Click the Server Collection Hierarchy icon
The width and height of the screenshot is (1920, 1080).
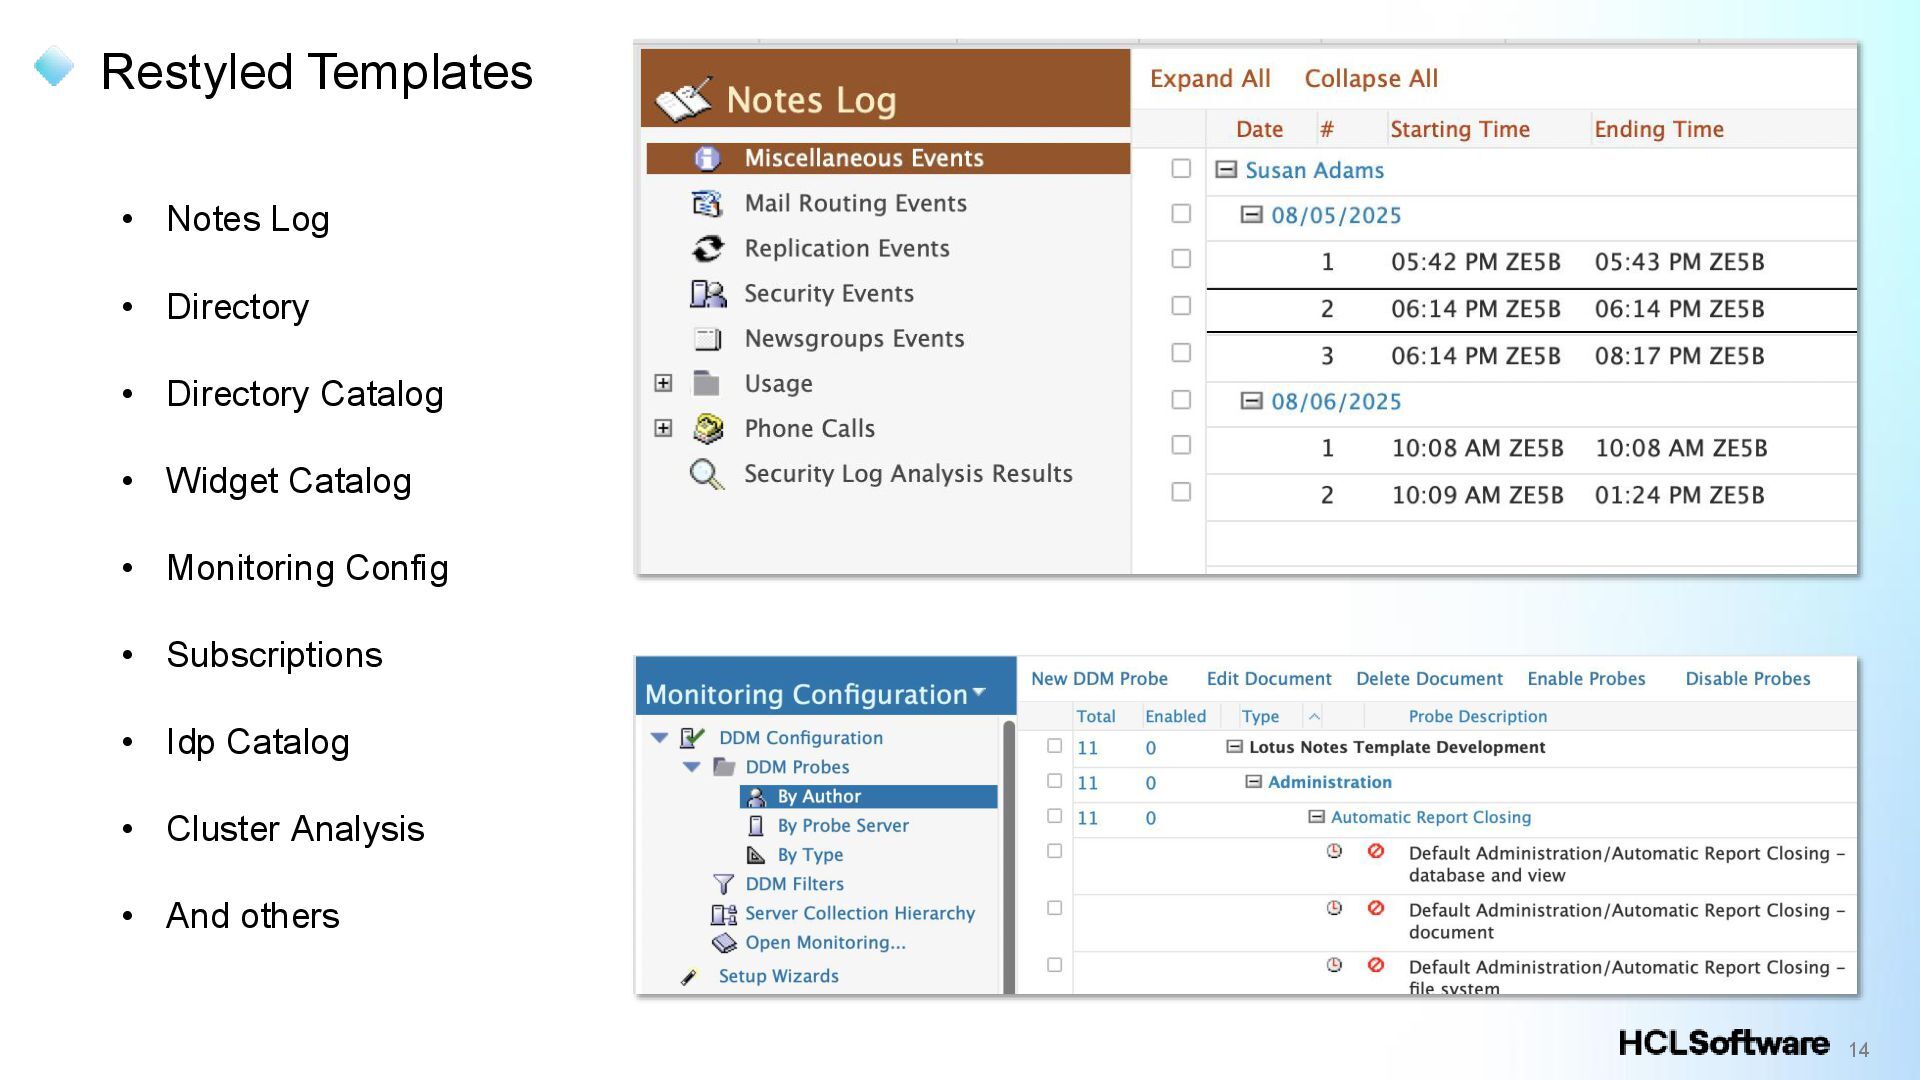pyautogui.click(x=723, y=914)
